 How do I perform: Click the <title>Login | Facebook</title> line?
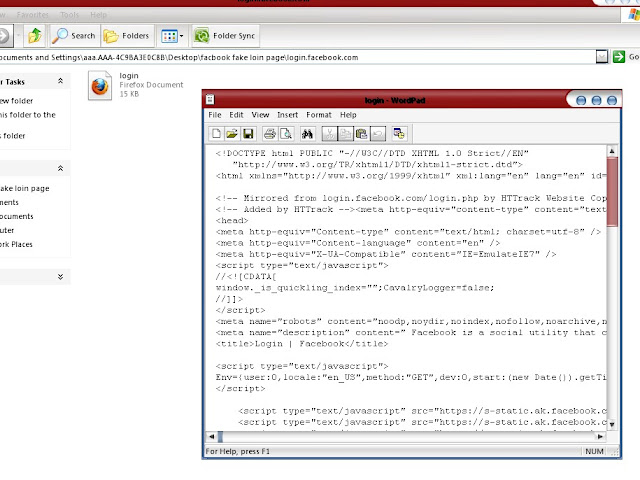pyautogui.click(x=302, y=344)
